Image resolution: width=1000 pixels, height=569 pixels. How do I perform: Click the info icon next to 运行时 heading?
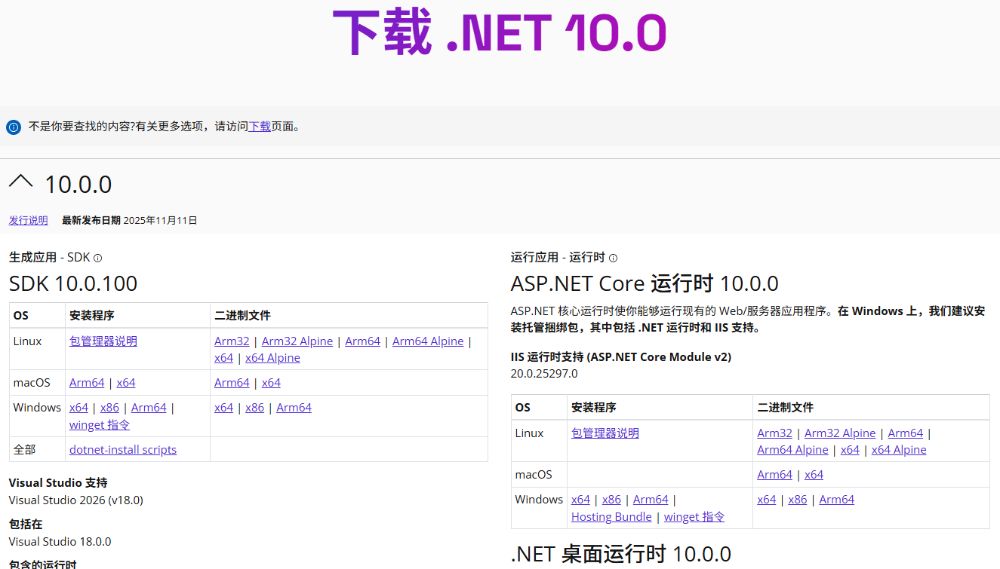click(x=613, y=258)
